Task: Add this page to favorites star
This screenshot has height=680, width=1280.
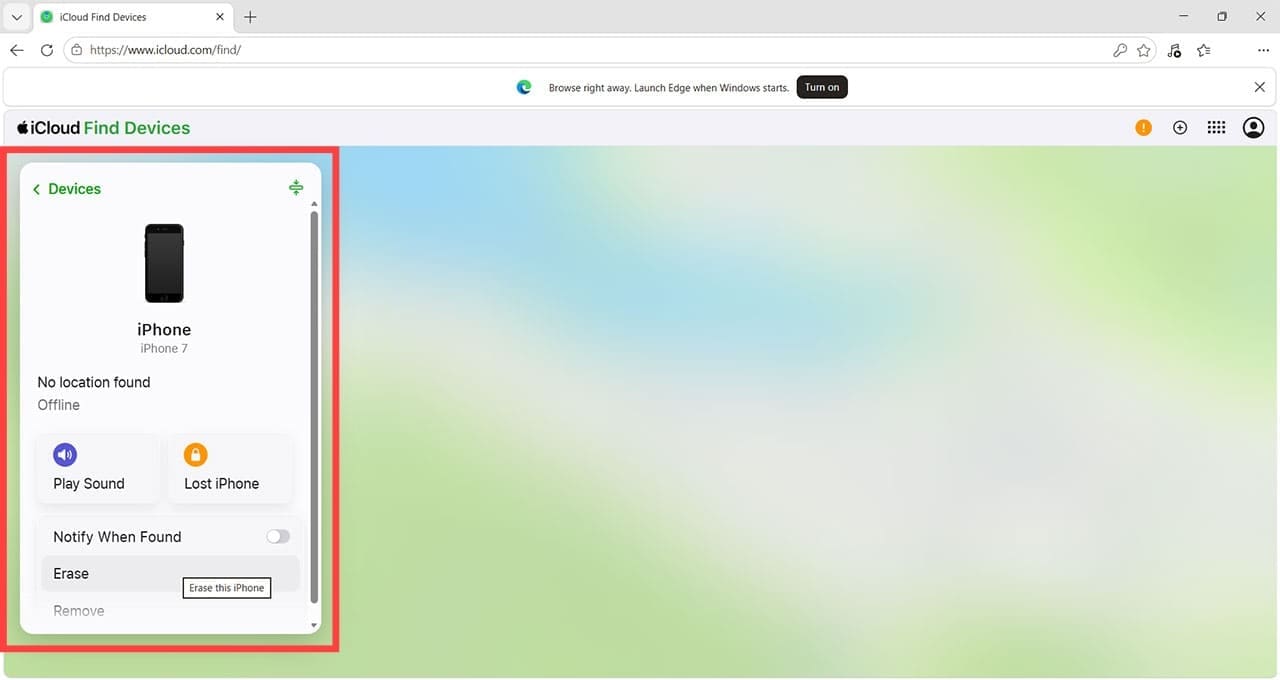Action: coord(1144,50)
